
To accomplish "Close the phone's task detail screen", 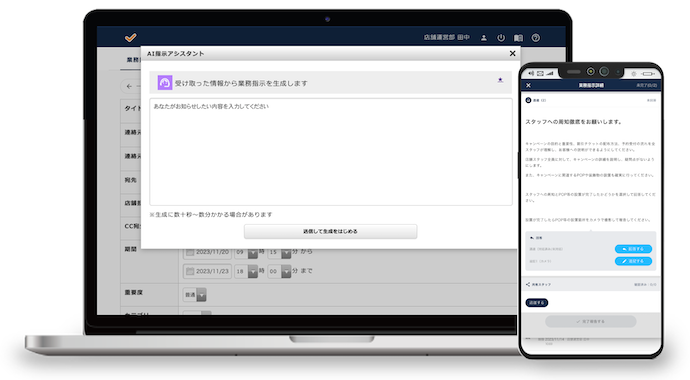I will 529,85.
